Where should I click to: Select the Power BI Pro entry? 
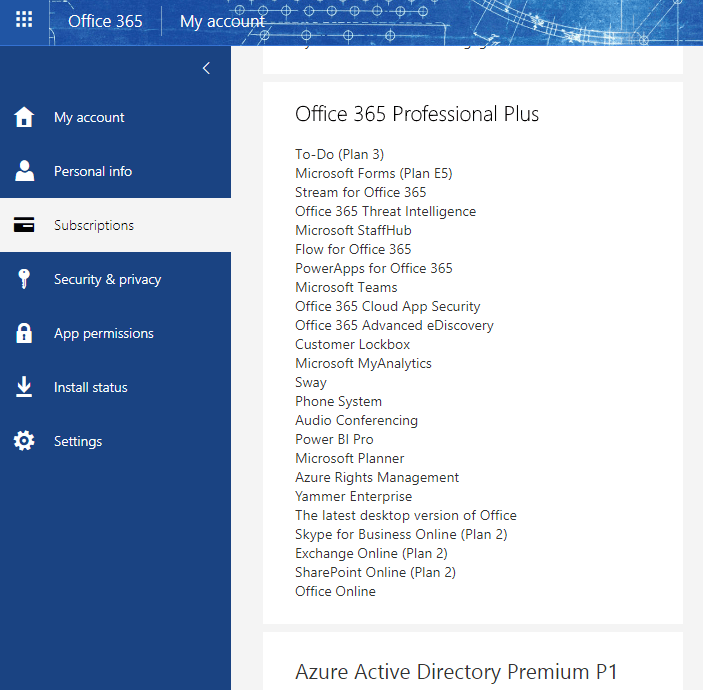tap(334, 439)
